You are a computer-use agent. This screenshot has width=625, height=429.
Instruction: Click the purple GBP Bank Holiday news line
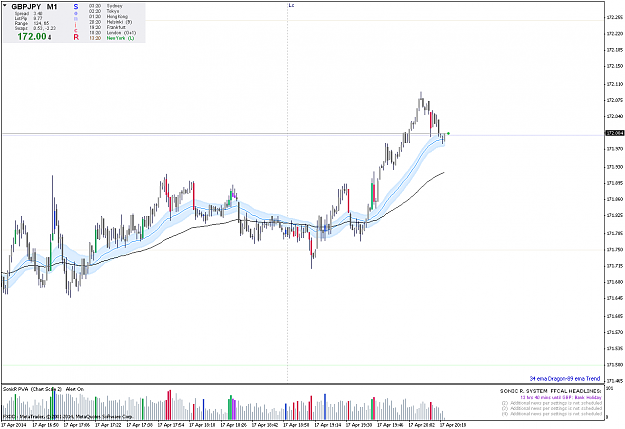(x=561, y=398)
